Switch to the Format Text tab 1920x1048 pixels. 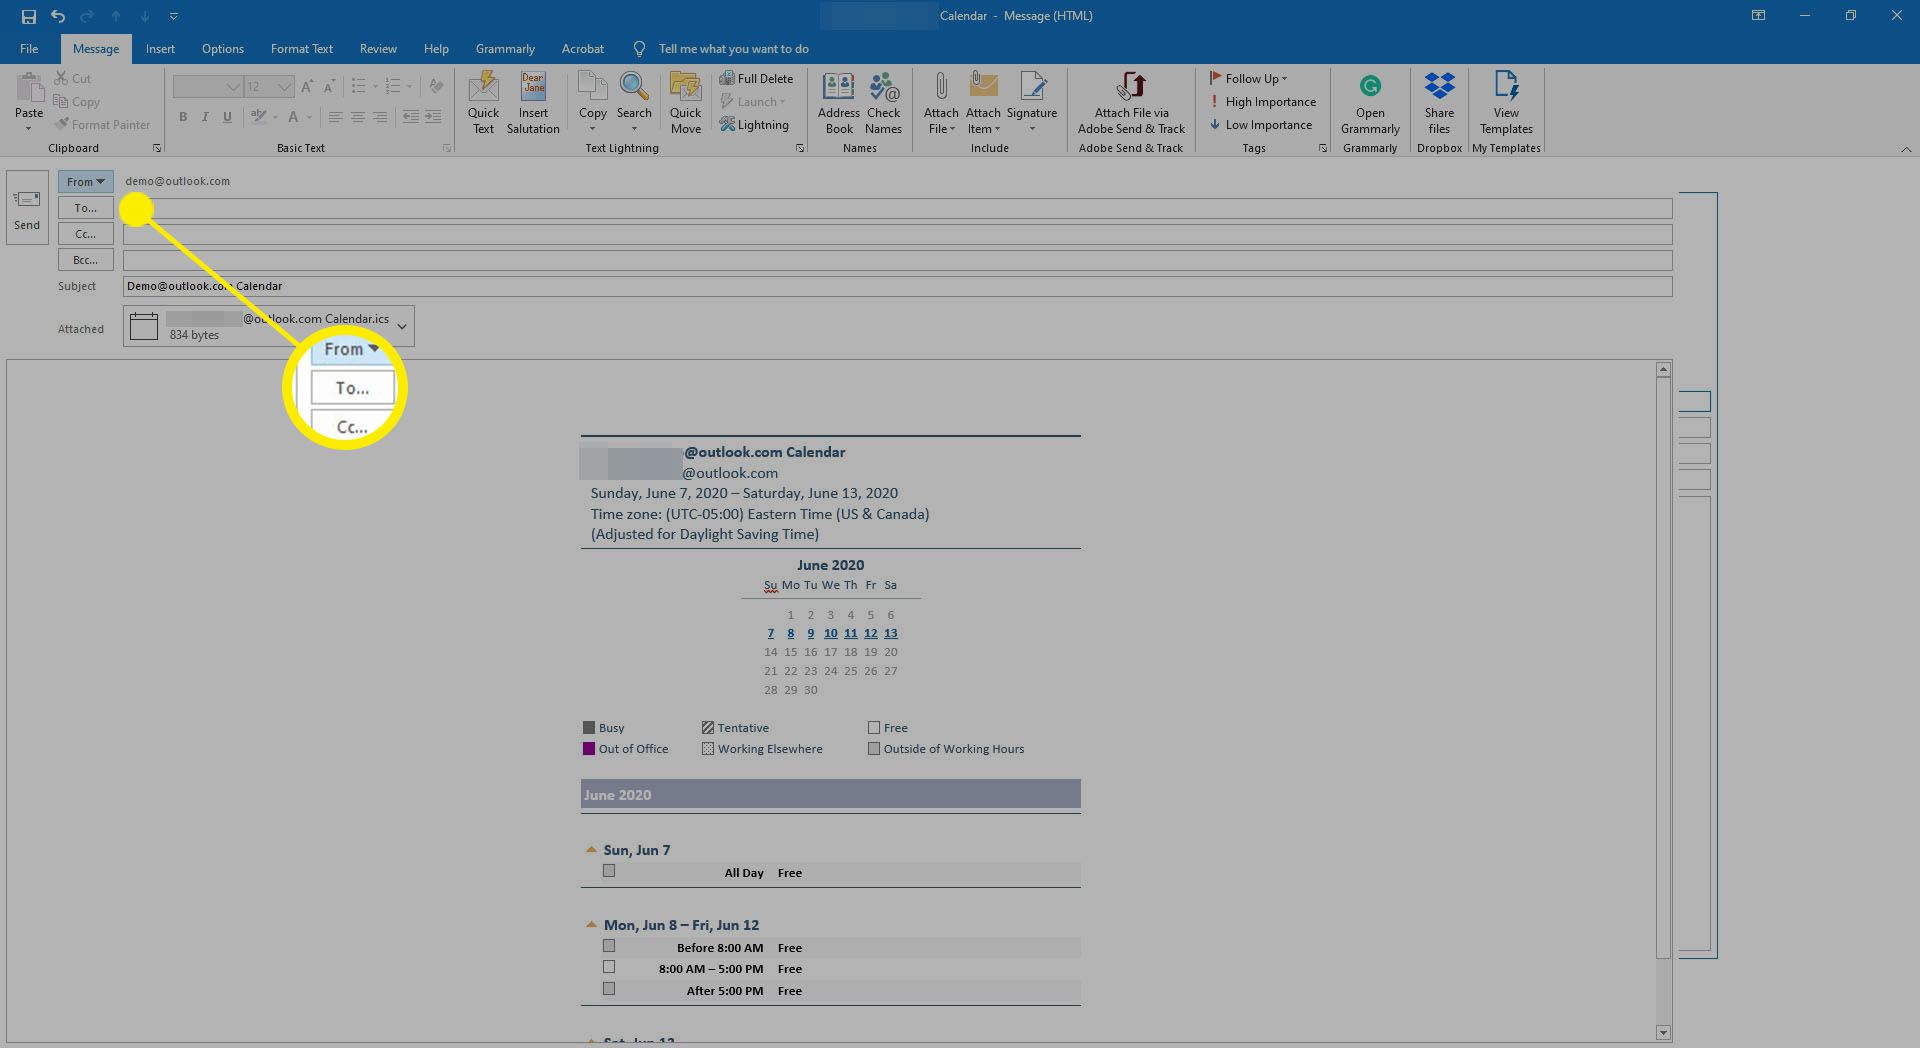pyautogui.click(x=301, y=48)
